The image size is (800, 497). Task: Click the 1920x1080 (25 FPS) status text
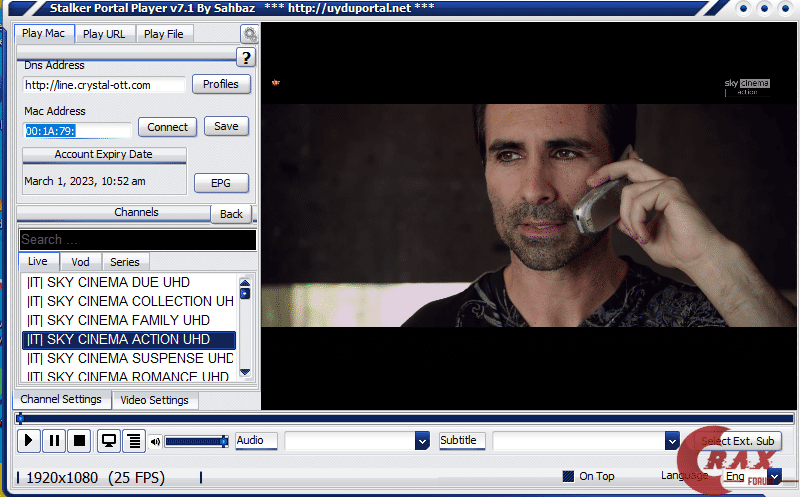(x=95, y=478)
